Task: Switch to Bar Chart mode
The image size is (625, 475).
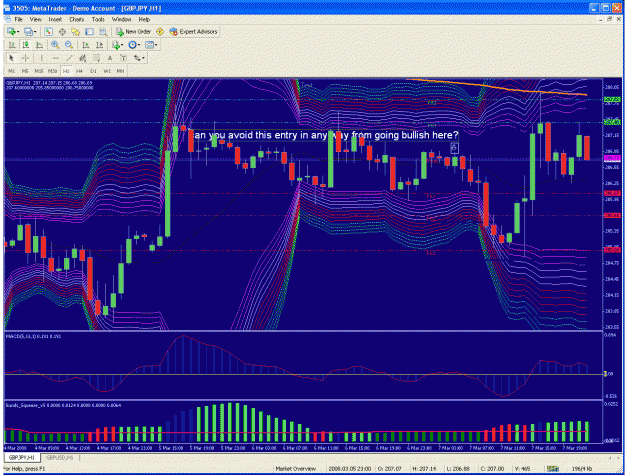Action: coord(12,45)
